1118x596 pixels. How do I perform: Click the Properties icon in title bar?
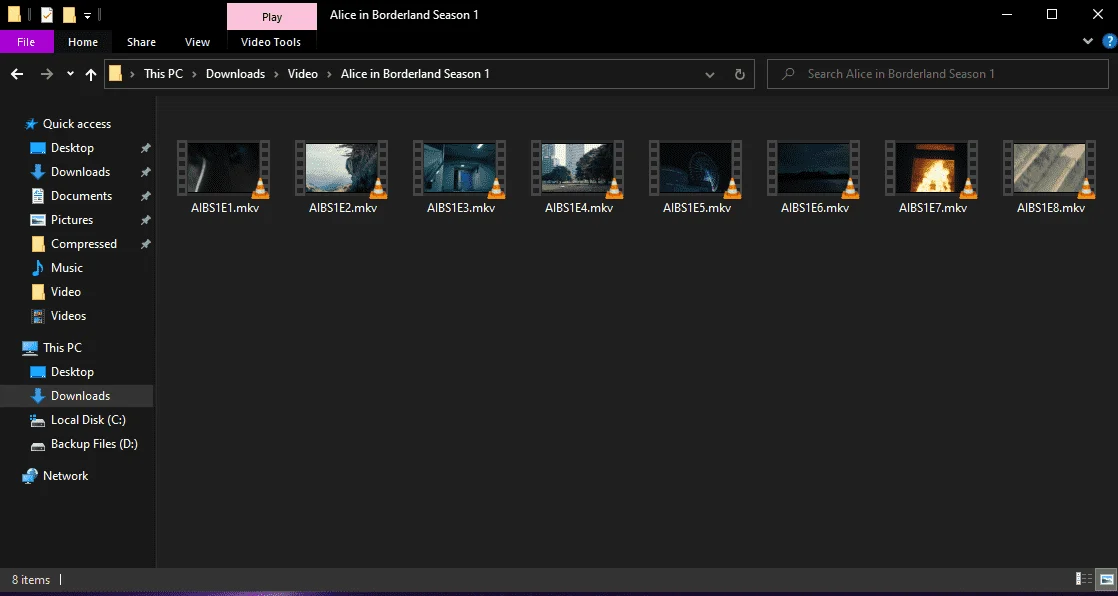[x=46, y=14]
